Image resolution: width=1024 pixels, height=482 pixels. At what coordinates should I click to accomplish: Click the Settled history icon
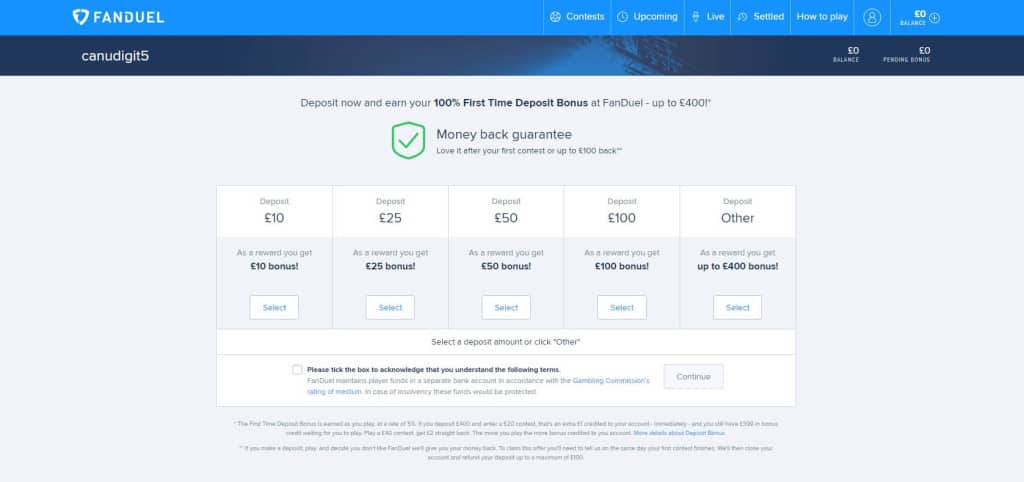(x=742, y=17)
